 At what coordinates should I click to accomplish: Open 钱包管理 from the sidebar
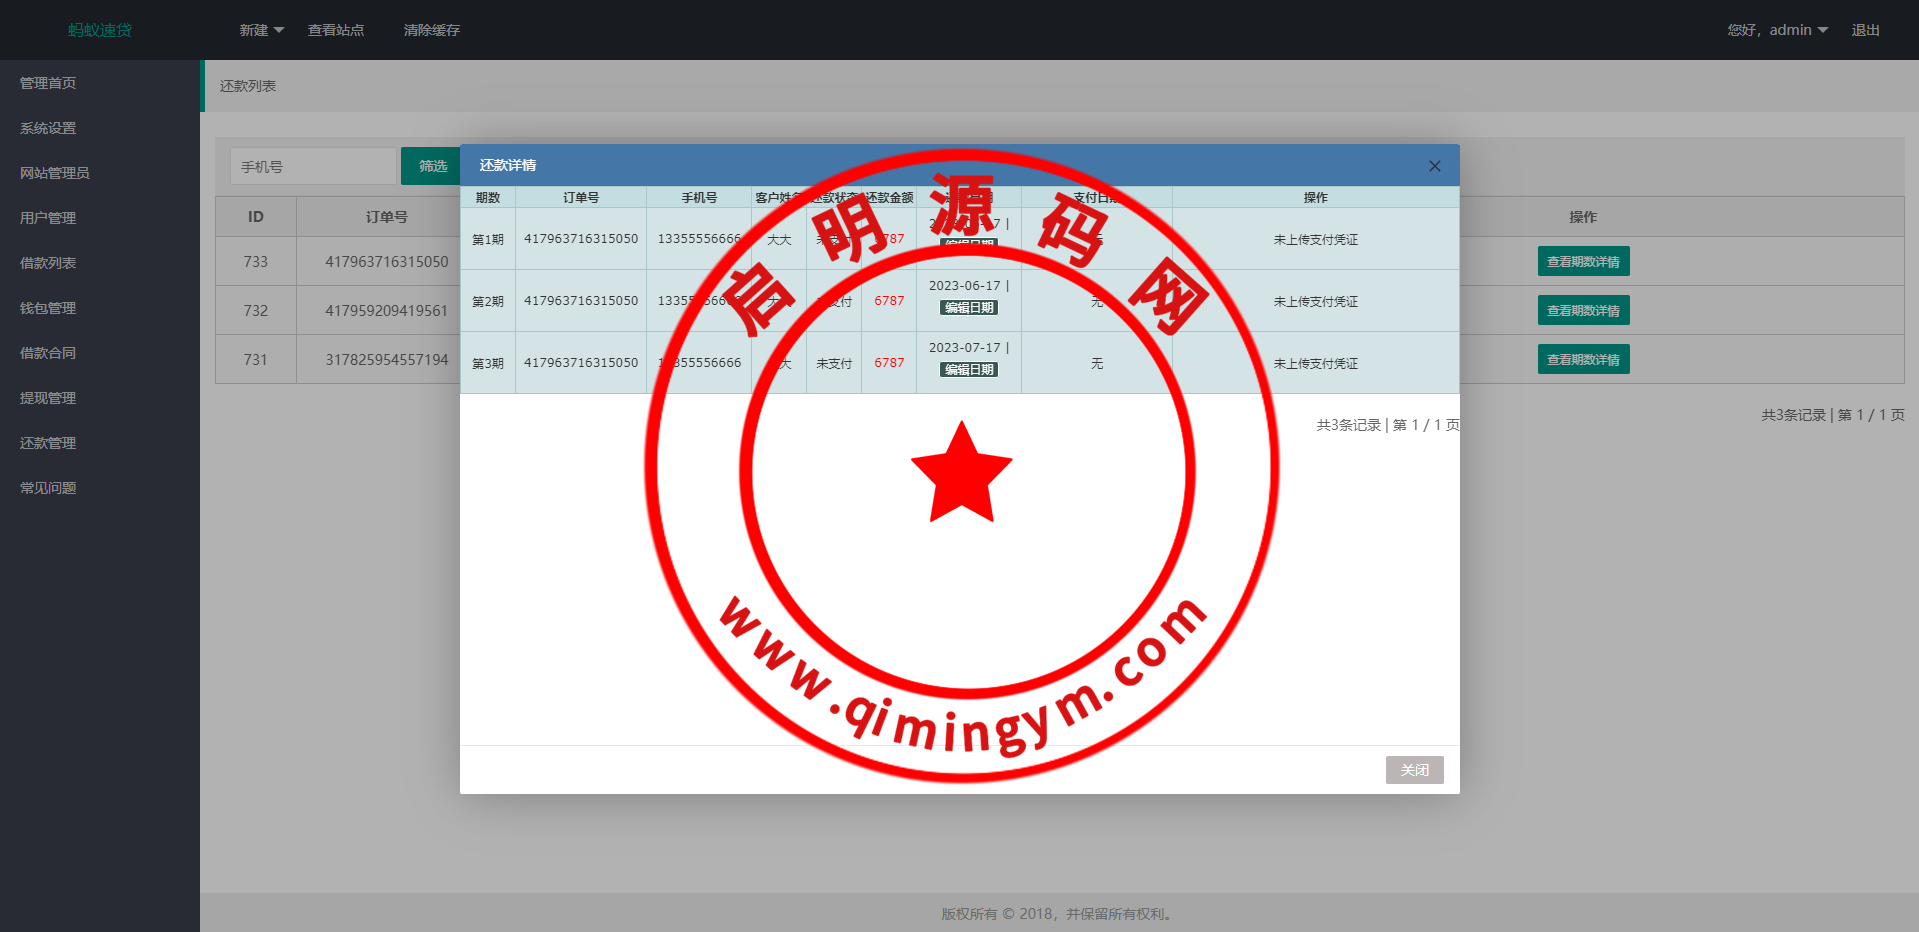point(48,308)
